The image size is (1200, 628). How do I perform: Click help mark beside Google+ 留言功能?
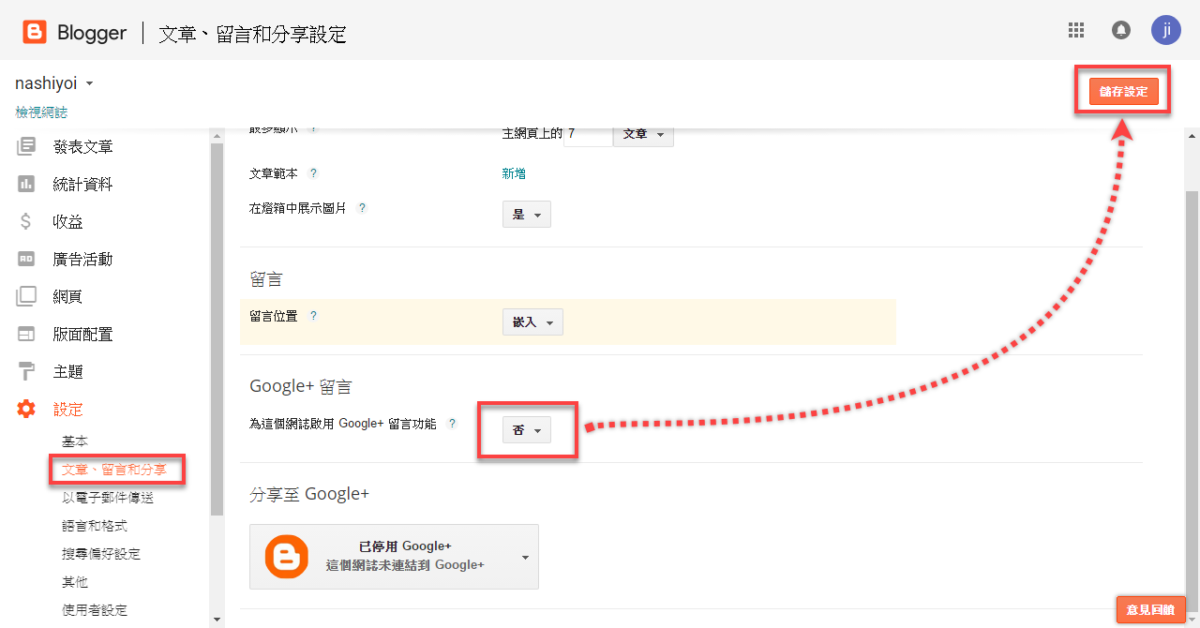[x=451, y=424]
